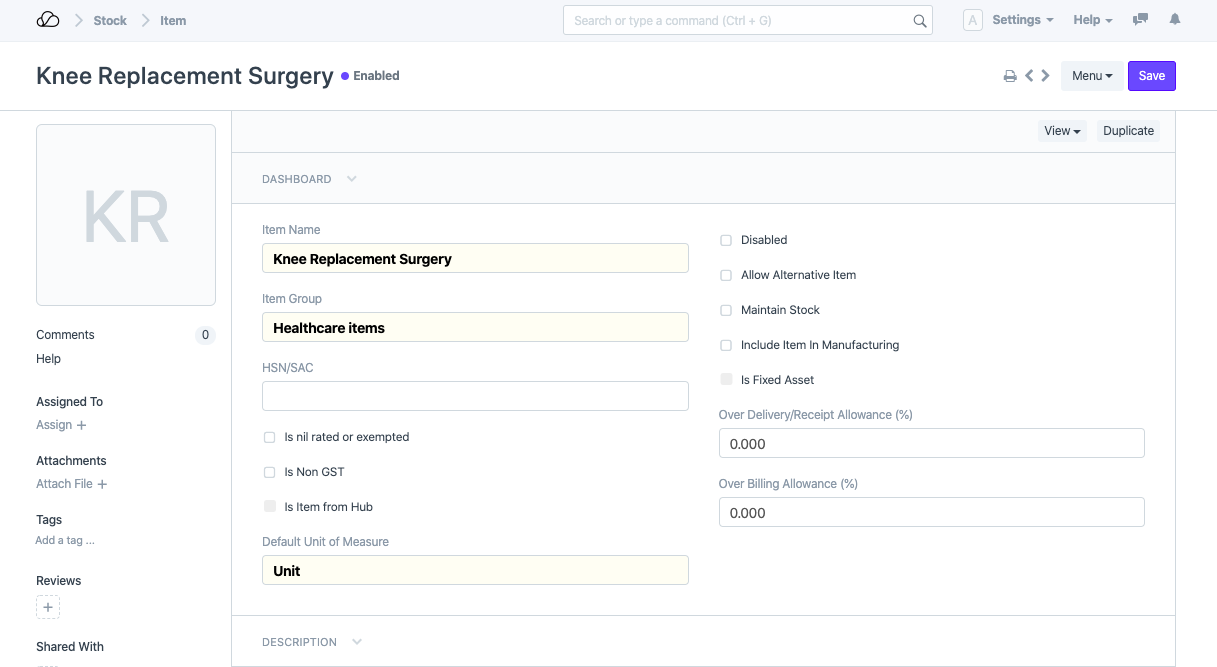Image resolution: width=1217 pixels, height=667 pixels.
Task: Click the plus icon next to Assign
Action: coord(82,425)
